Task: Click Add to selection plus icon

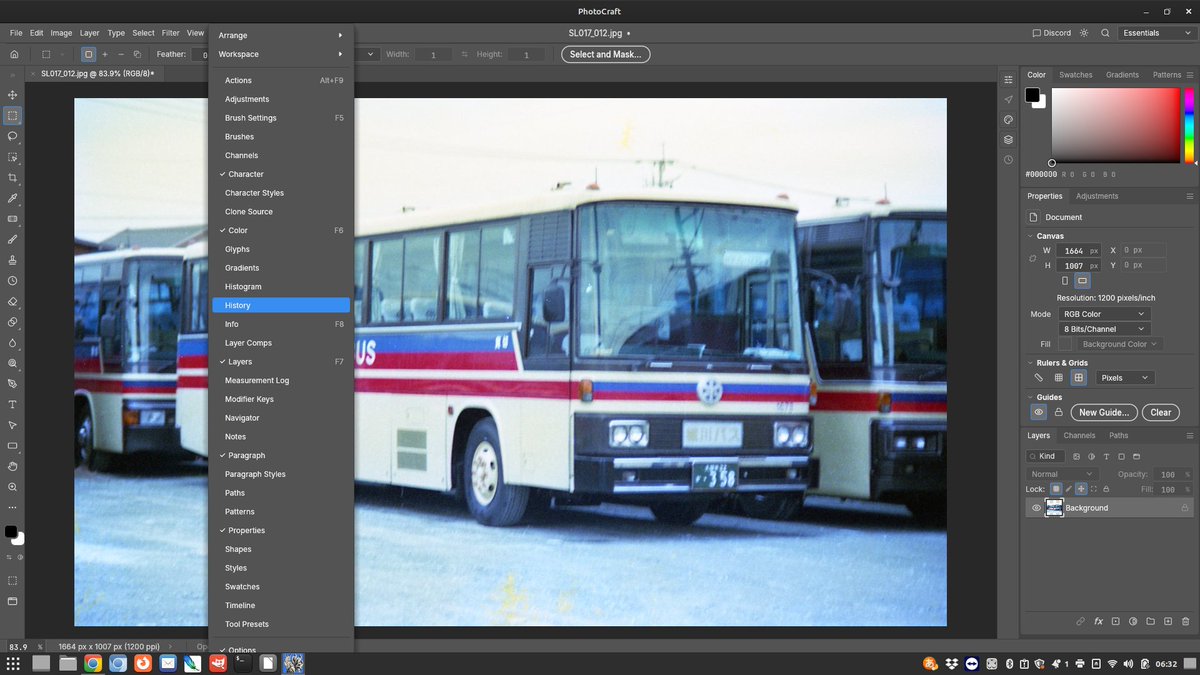Action: (x=105, y=54)
